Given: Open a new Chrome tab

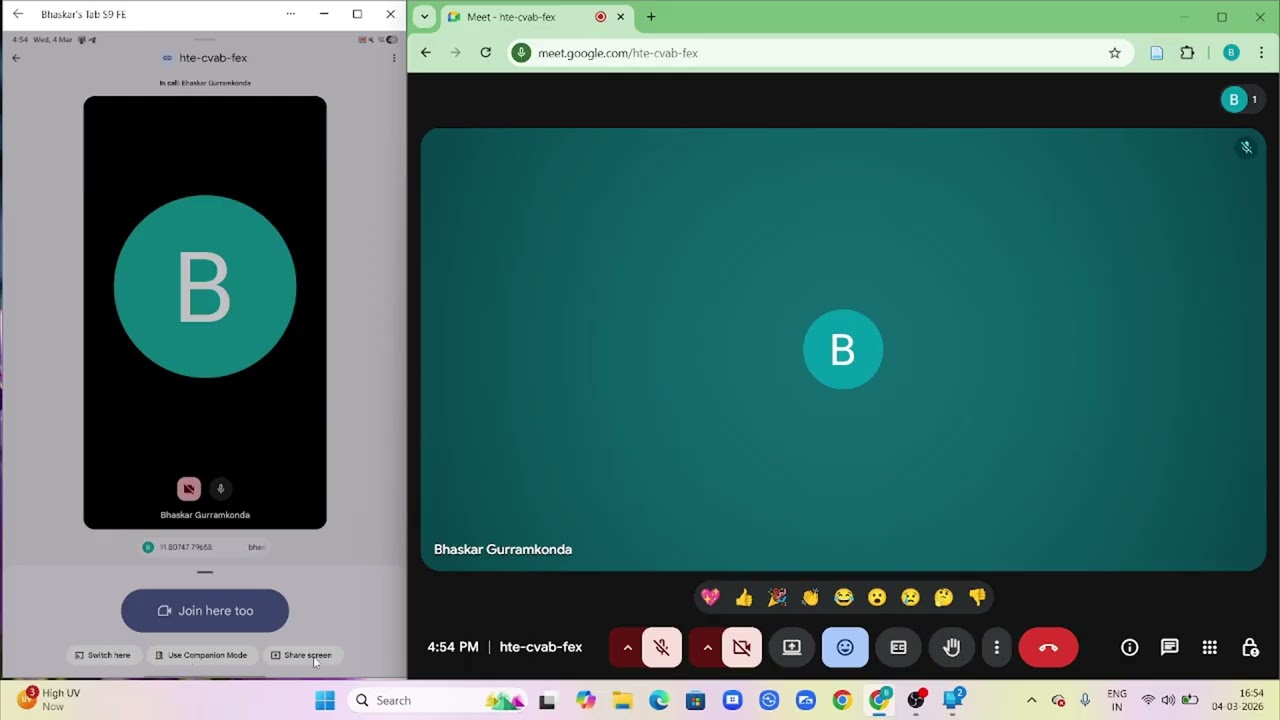Looking at the screenshot, I should (x=651, y=17).
